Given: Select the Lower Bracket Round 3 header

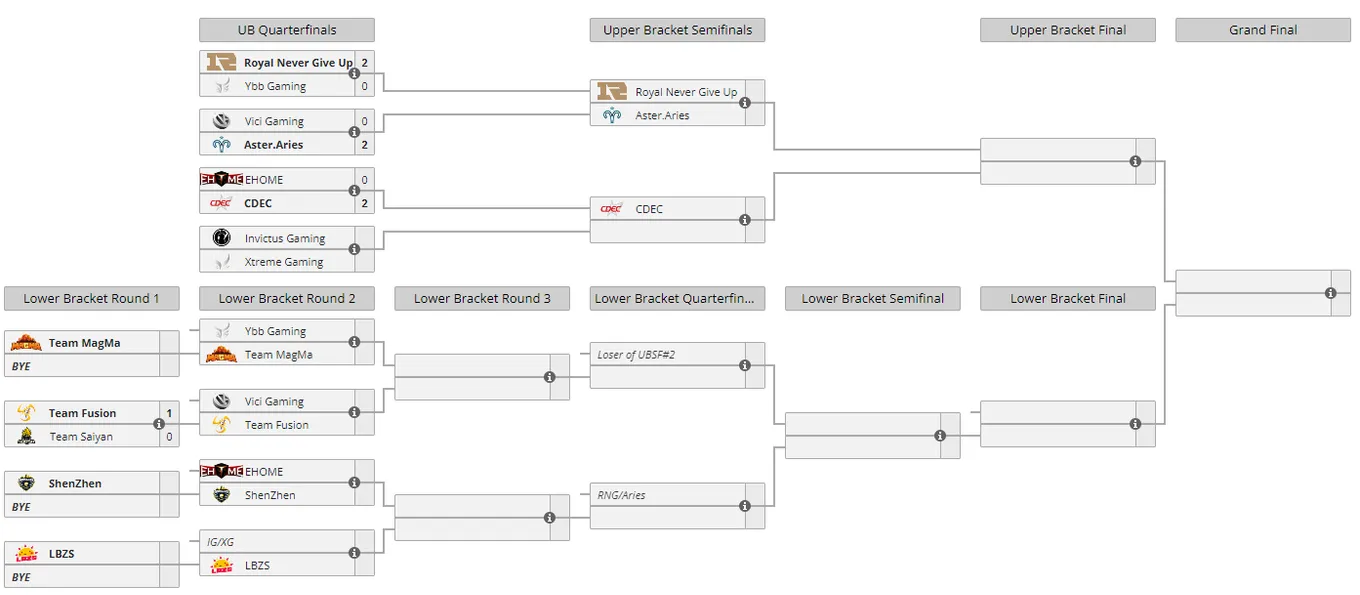Looking at the screenshot, I should tap(482, 298).
